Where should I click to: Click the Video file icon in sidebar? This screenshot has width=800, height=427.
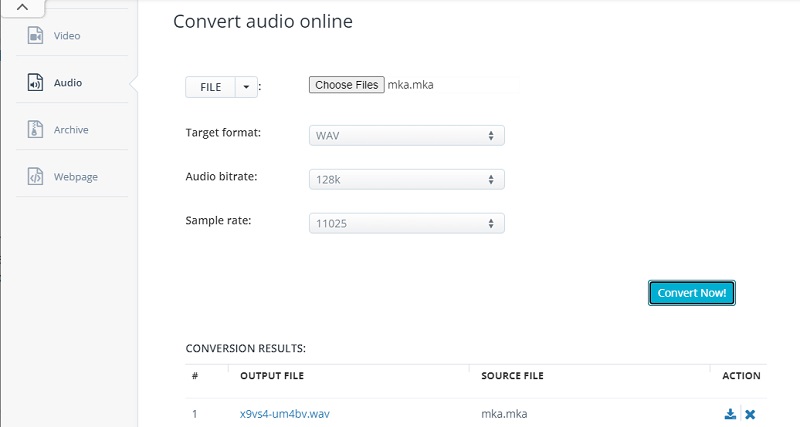[x=36, y=36]
